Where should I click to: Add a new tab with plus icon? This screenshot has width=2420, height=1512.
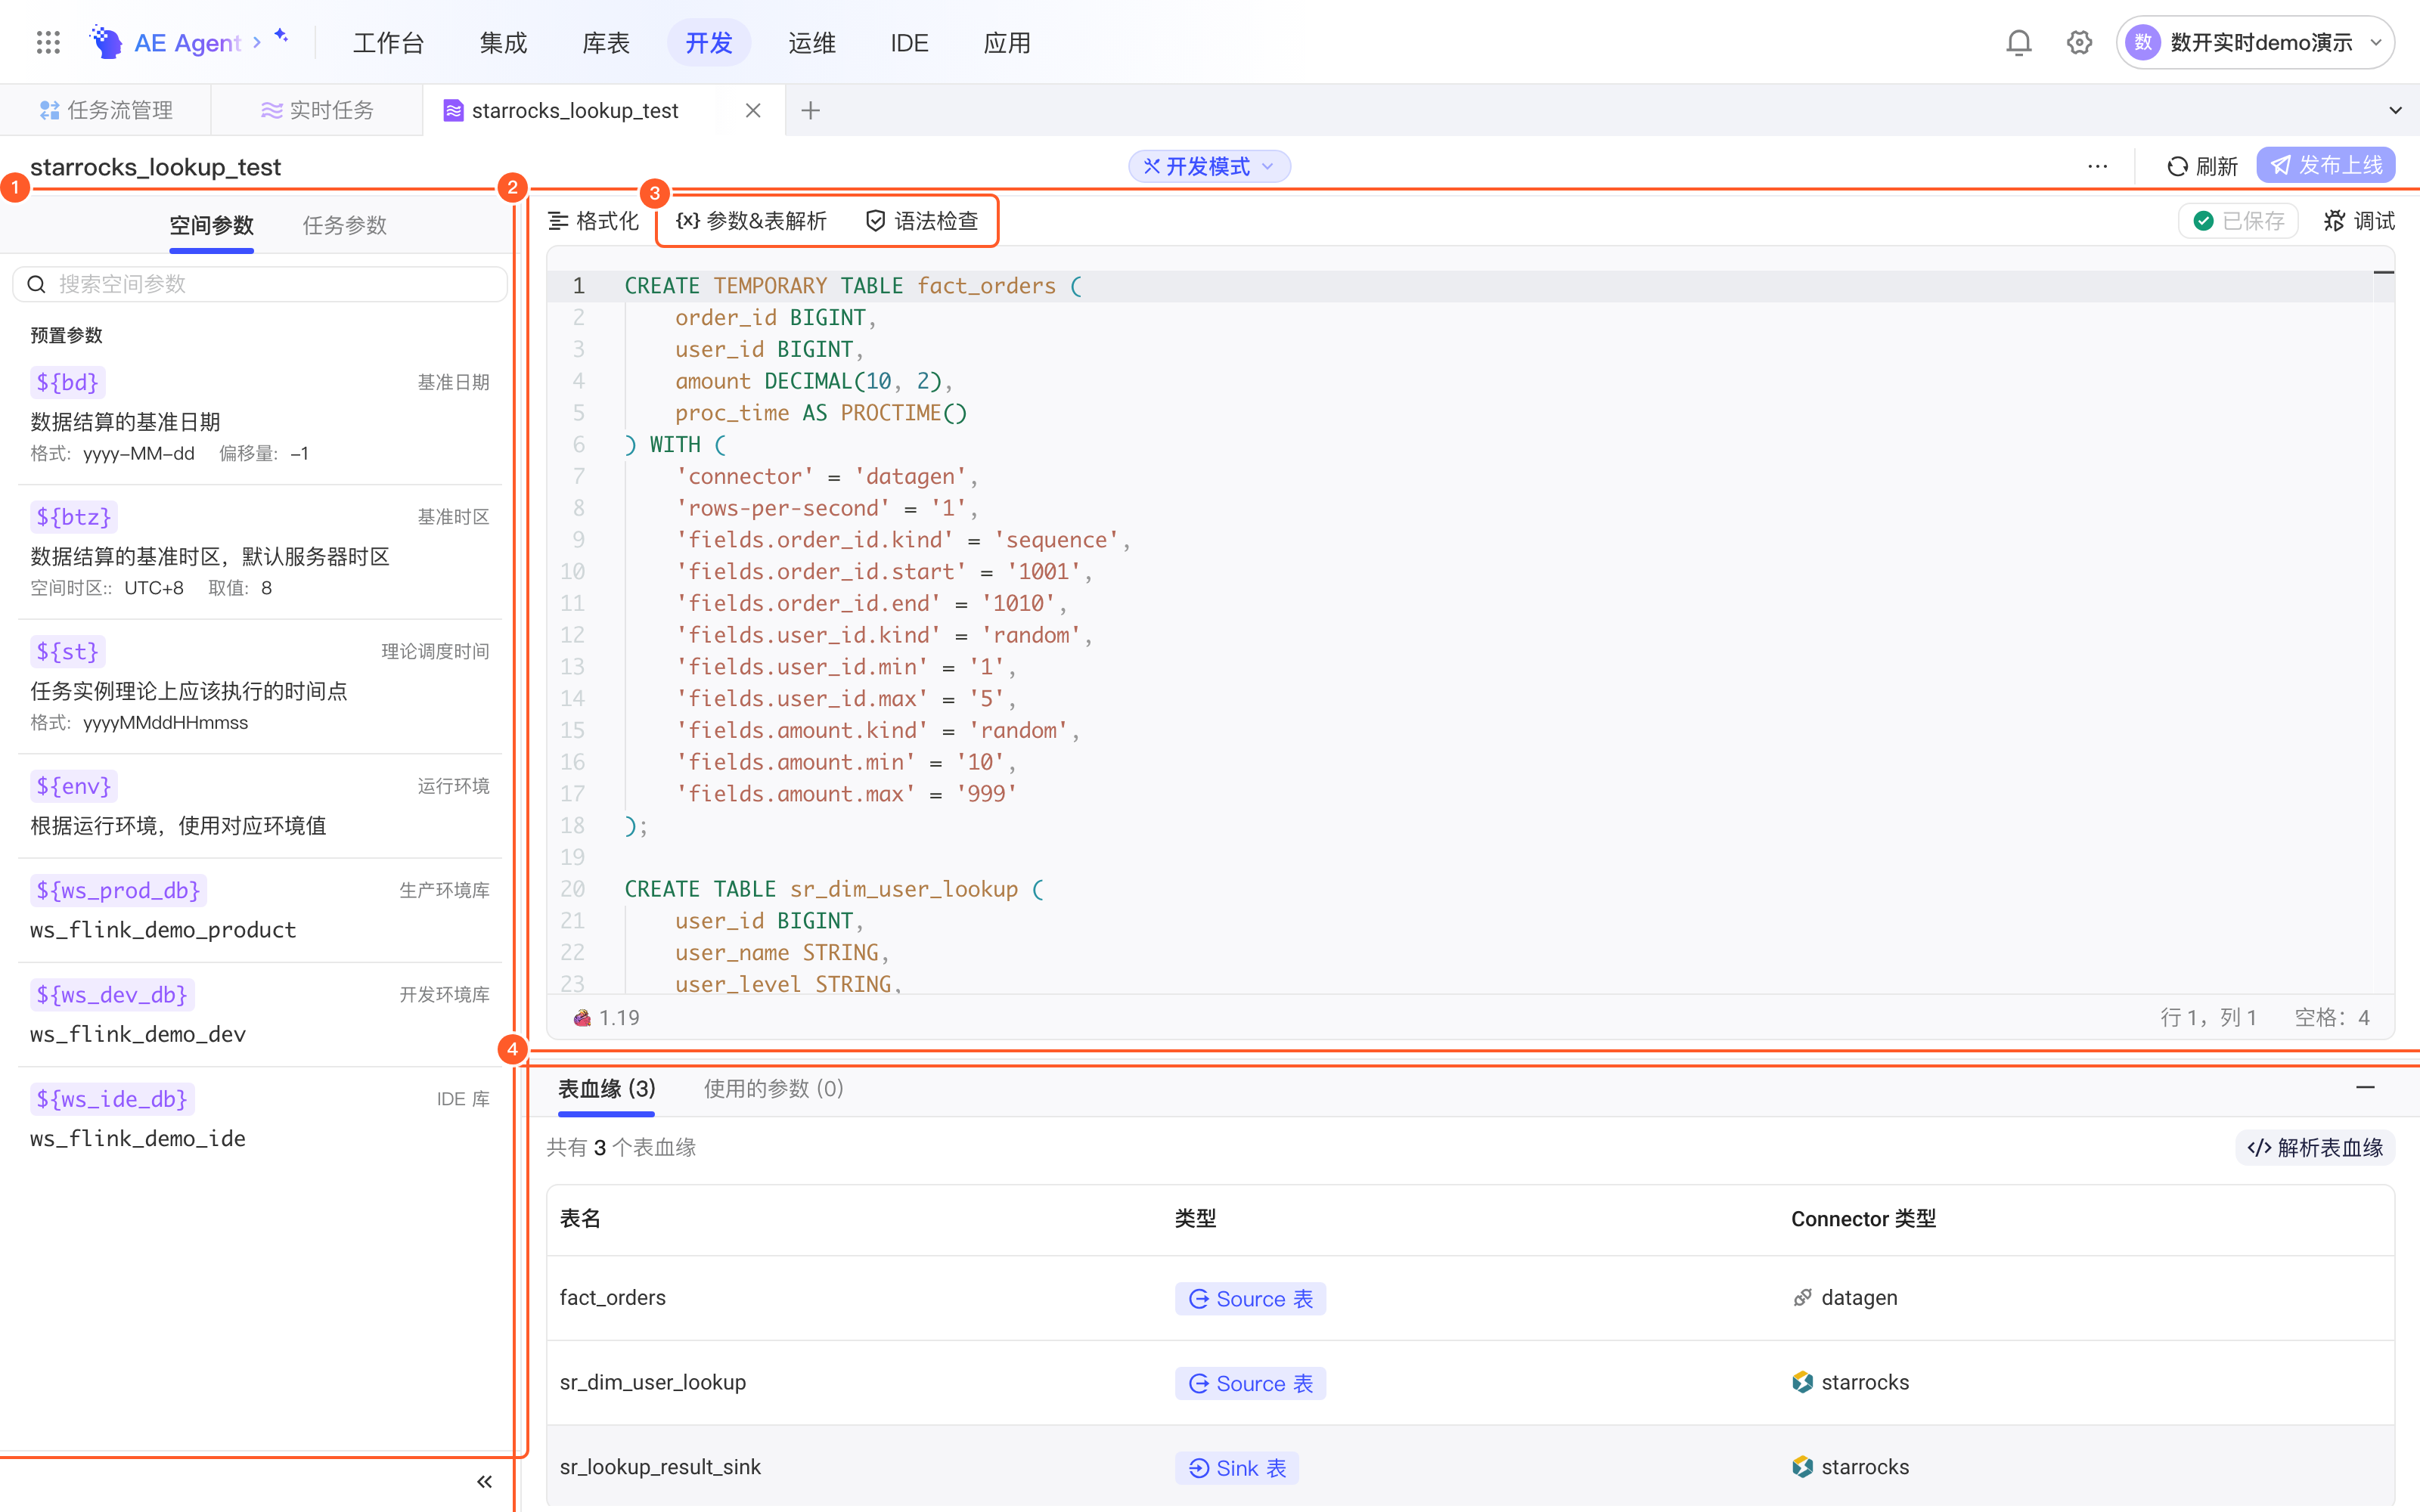coord(810,110)
